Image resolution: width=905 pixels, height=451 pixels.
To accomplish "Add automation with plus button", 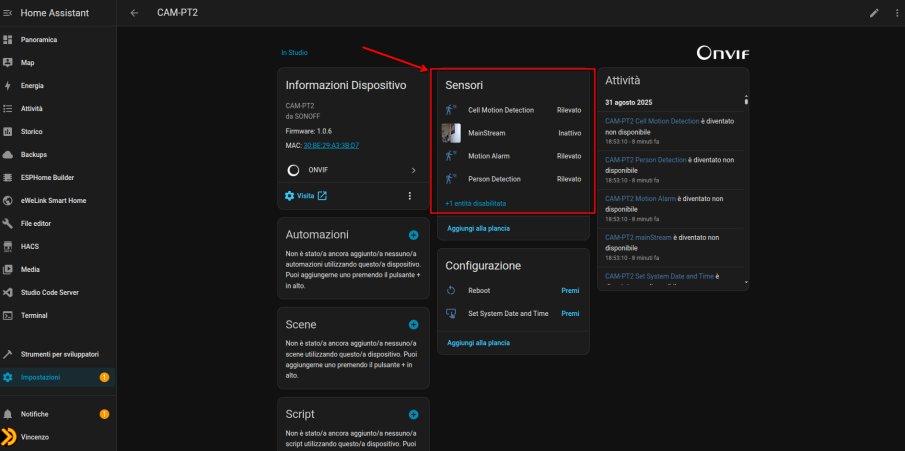I will [x=413, y=235].
